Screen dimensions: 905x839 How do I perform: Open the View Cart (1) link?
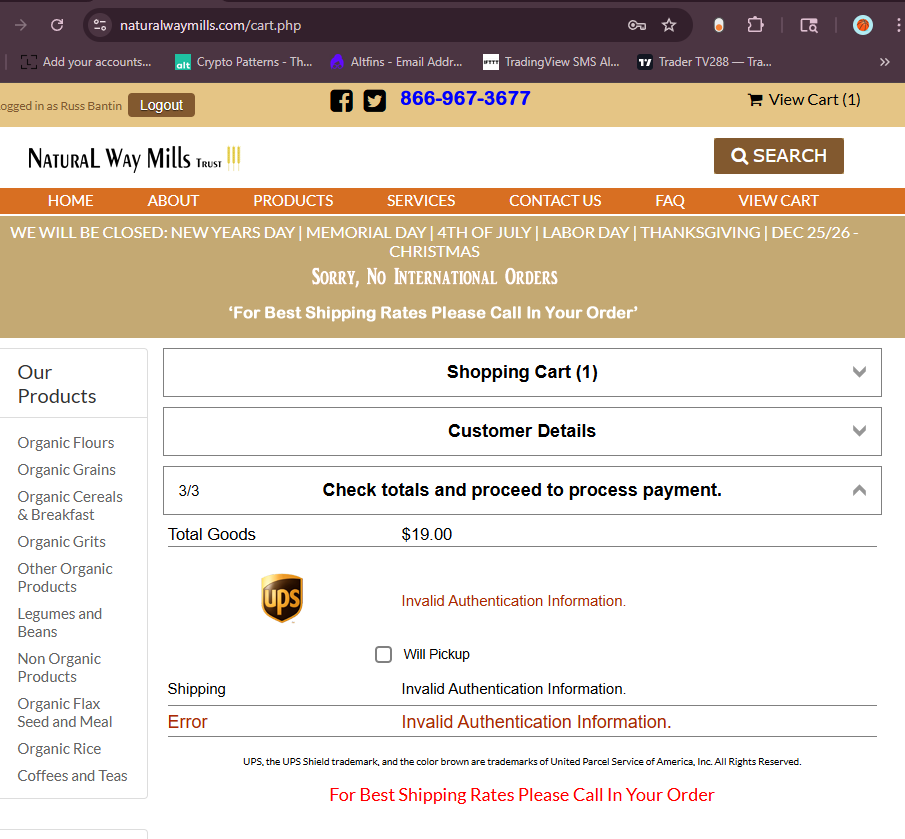pos(804,99)
